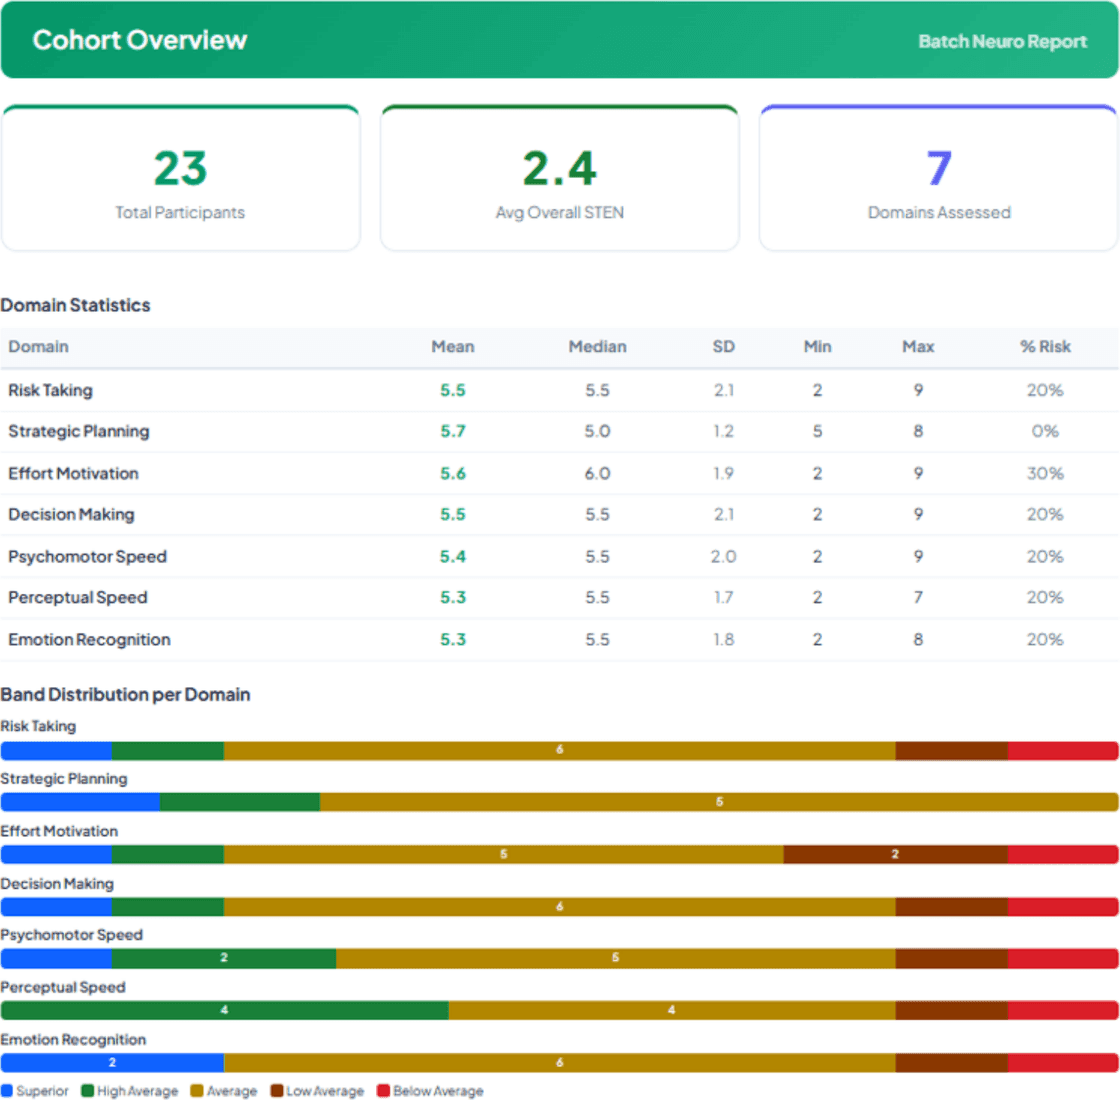Click the Strategic Planning bar's green High Average segment

coord(240,802)
